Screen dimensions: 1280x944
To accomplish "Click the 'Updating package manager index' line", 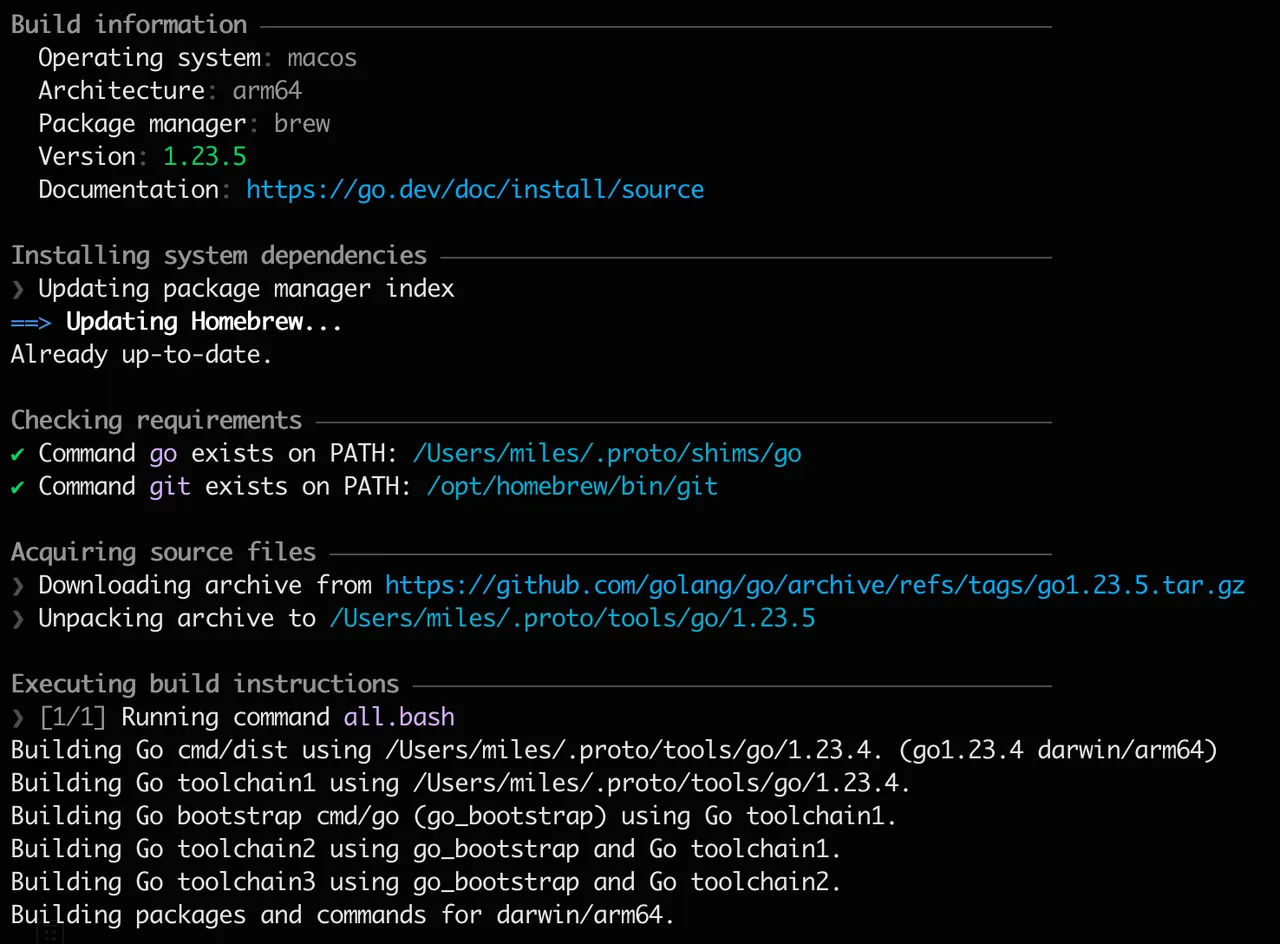I will 246,288.
